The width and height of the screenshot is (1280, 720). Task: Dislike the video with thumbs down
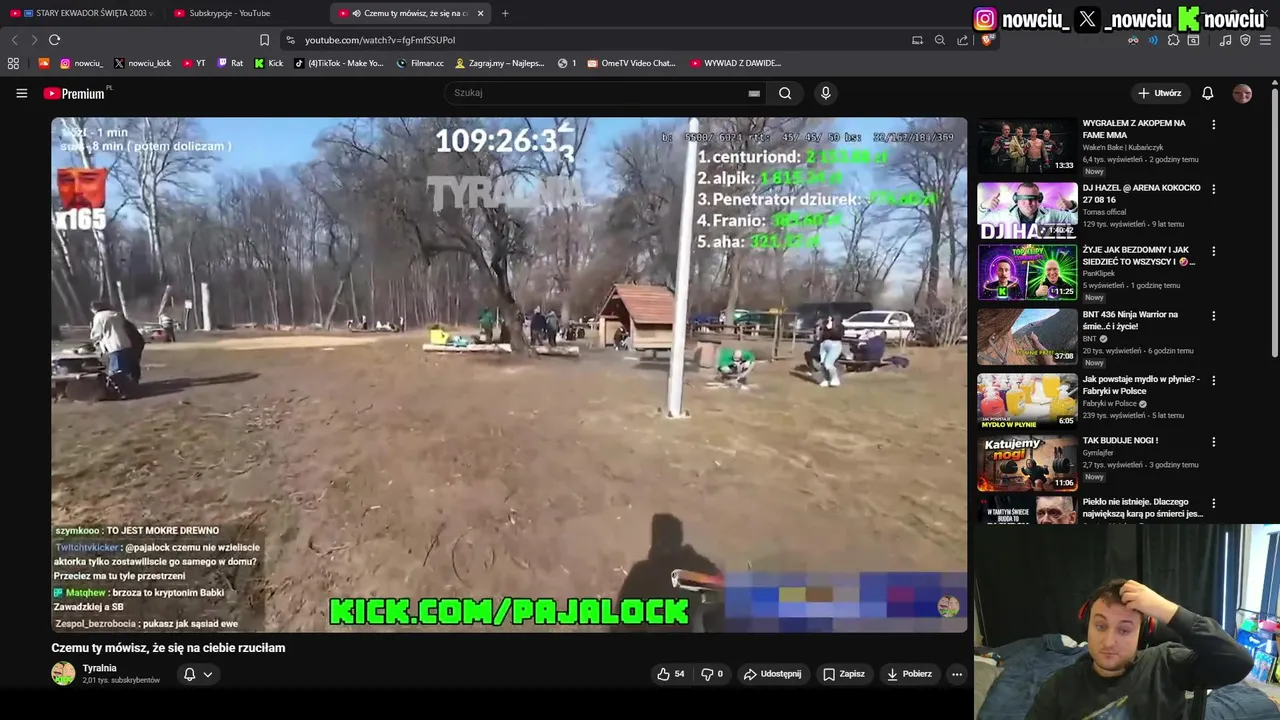pyautogui.click(x=712, y=674)
